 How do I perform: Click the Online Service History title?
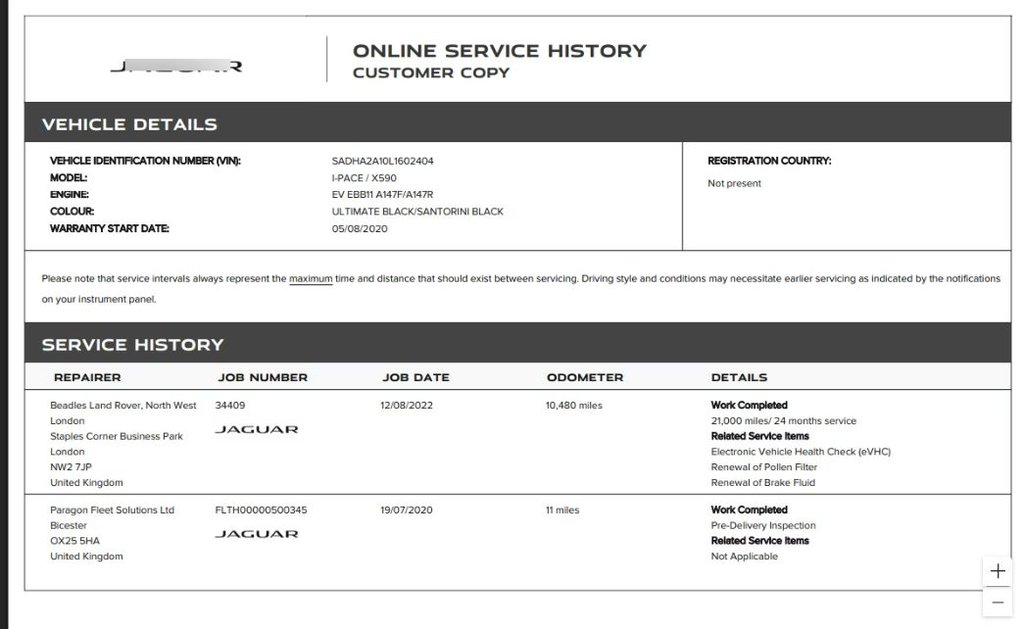click(499, 51)
